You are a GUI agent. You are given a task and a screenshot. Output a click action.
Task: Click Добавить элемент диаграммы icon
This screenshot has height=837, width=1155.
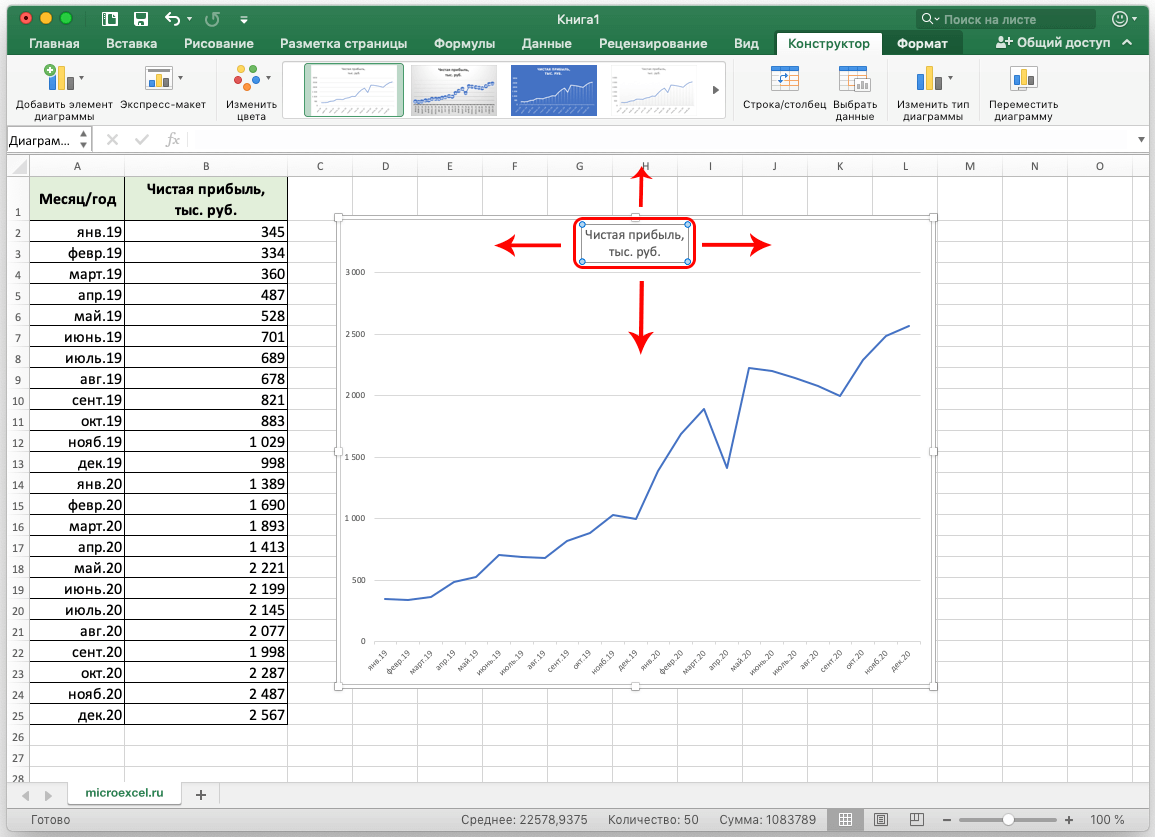coord(59,77)
